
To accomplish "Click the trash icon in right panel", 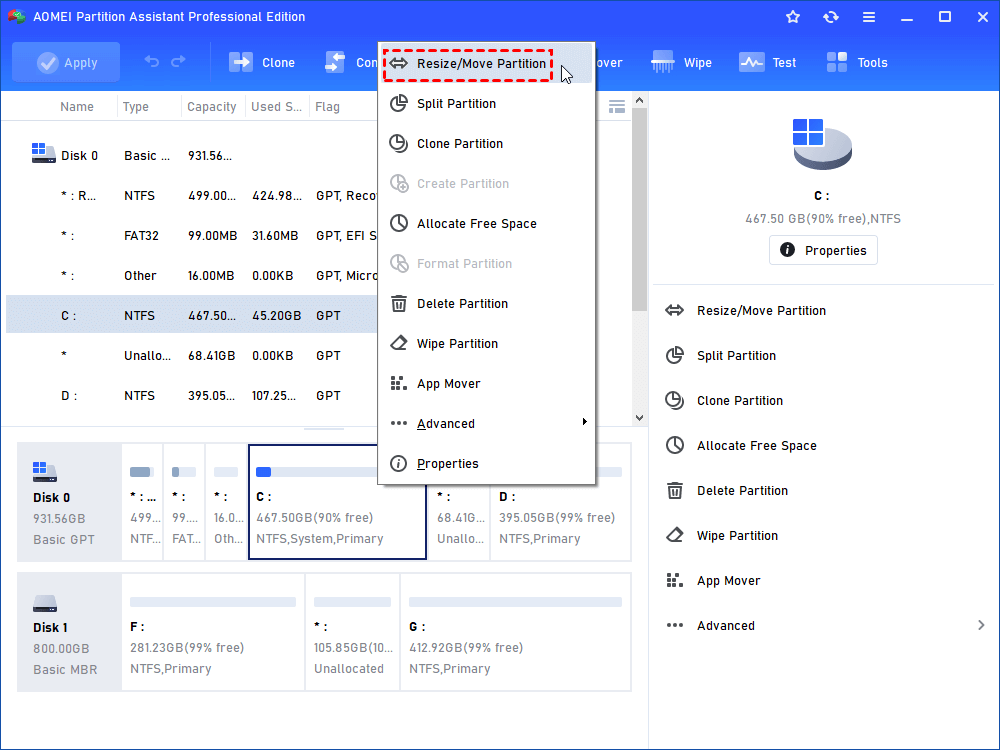I will coord(675,490).
